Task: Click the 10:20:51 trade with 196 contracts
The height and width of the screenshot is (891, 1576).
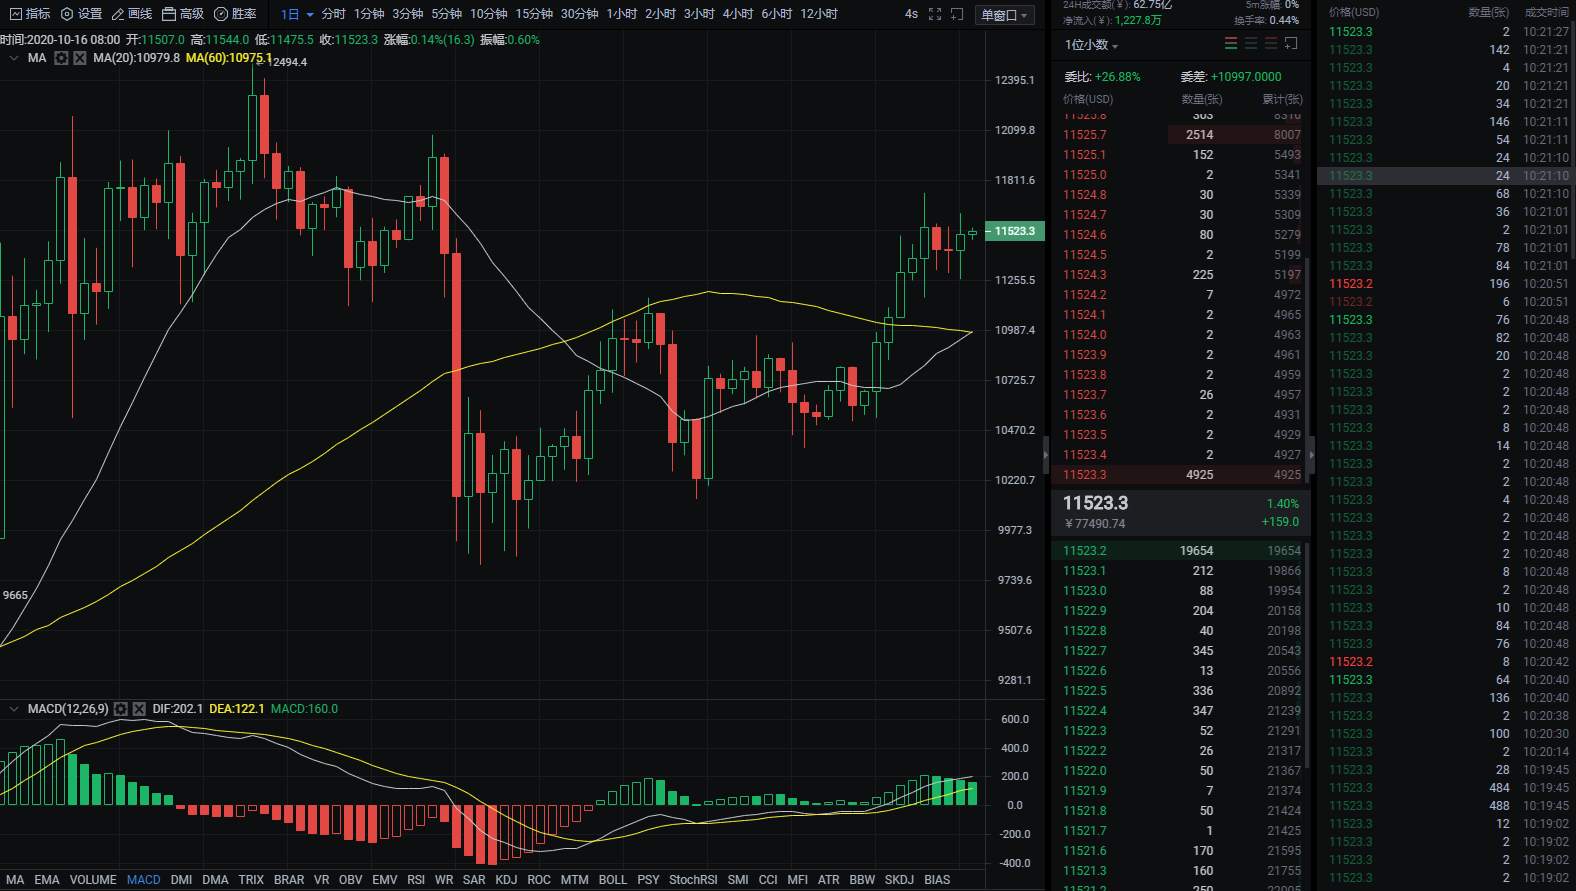Action: click(1448, 284)
